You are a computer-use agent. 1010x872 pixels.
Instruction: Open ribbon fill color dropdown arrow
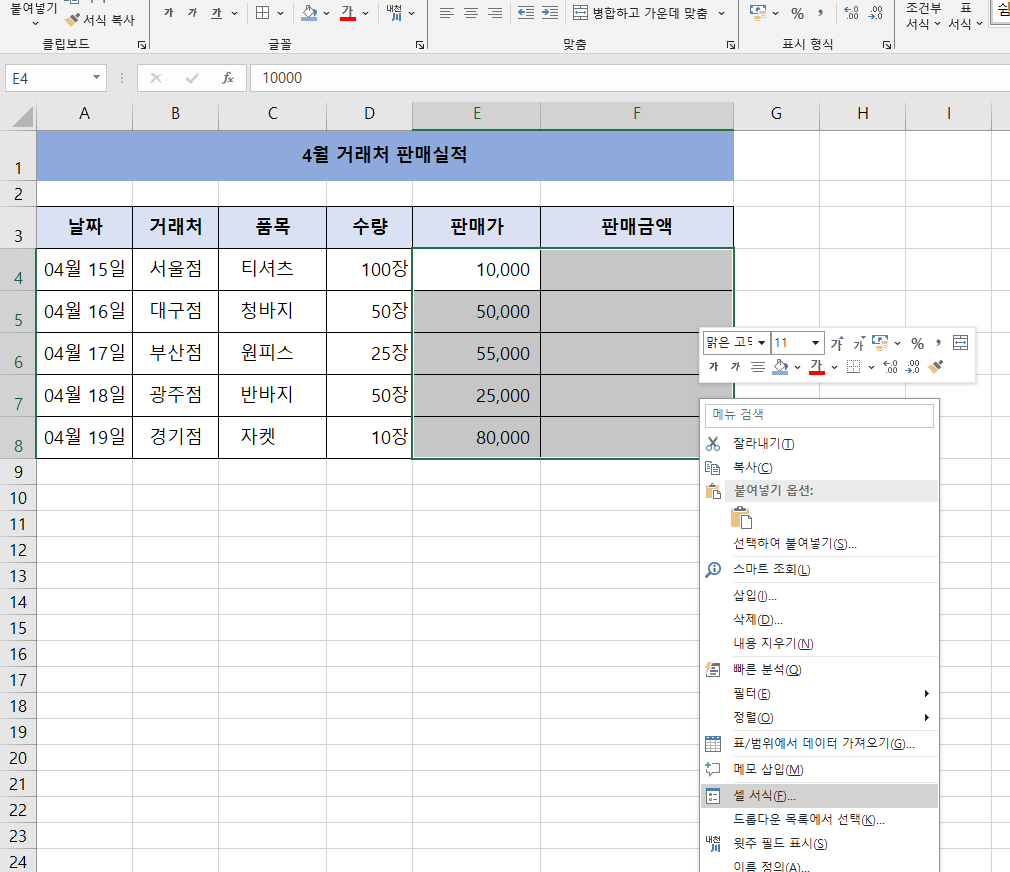tap(327, 13)
